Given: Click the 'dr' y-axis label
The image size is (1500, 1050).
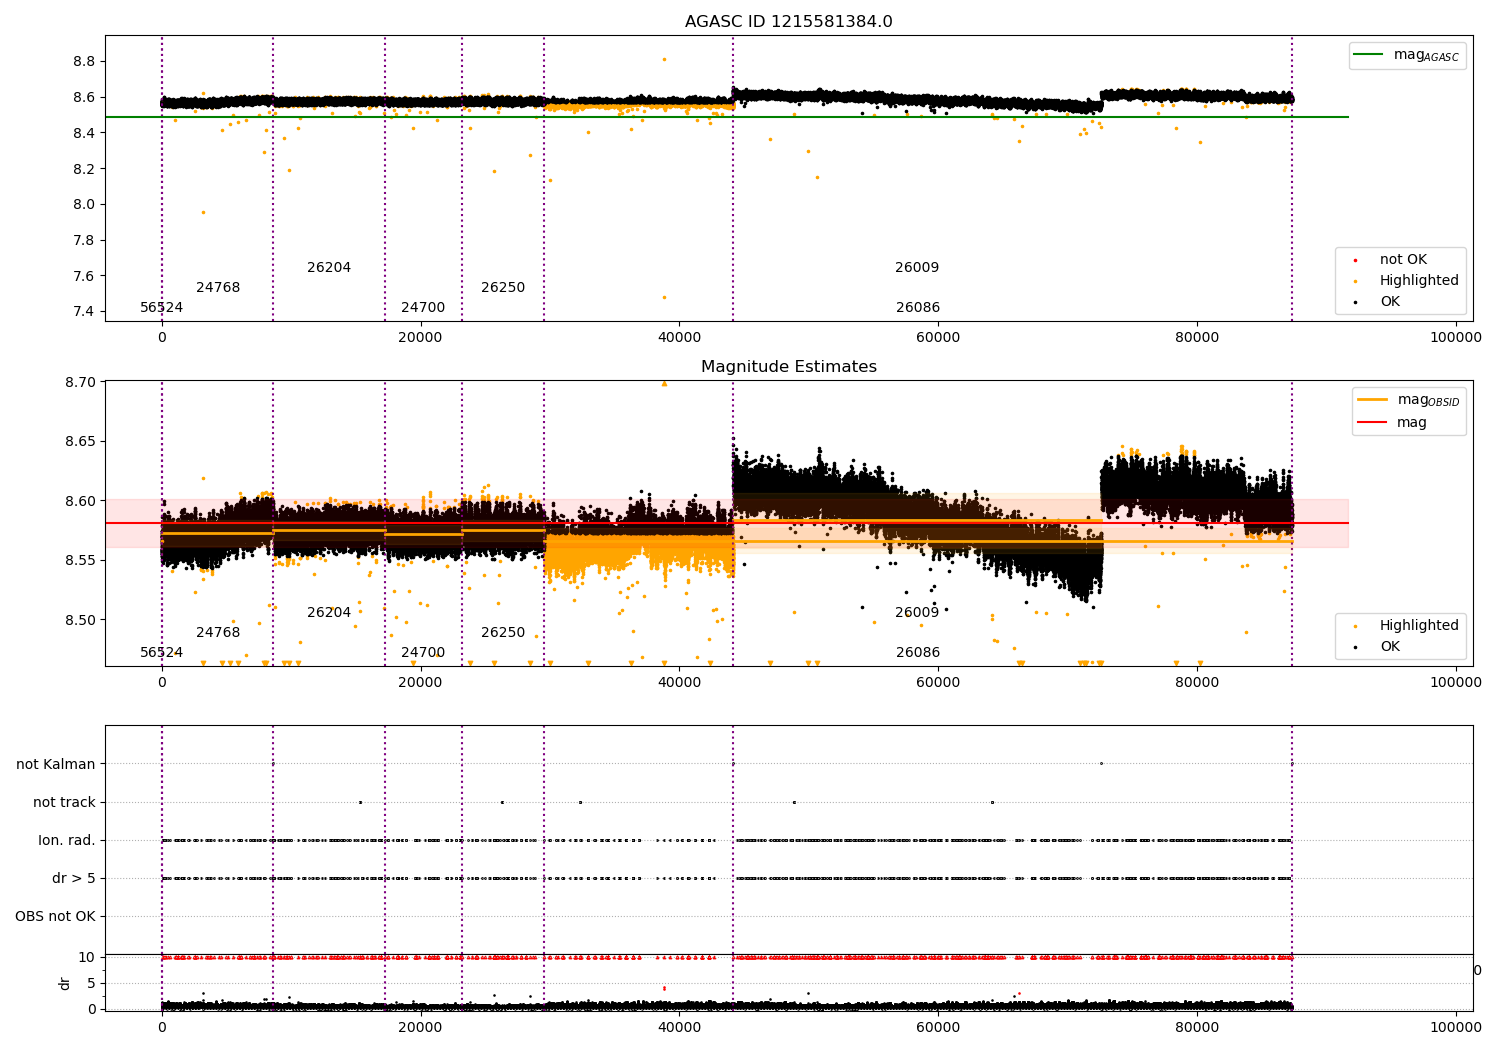Looking at the screenshot, I should [65, 983].
